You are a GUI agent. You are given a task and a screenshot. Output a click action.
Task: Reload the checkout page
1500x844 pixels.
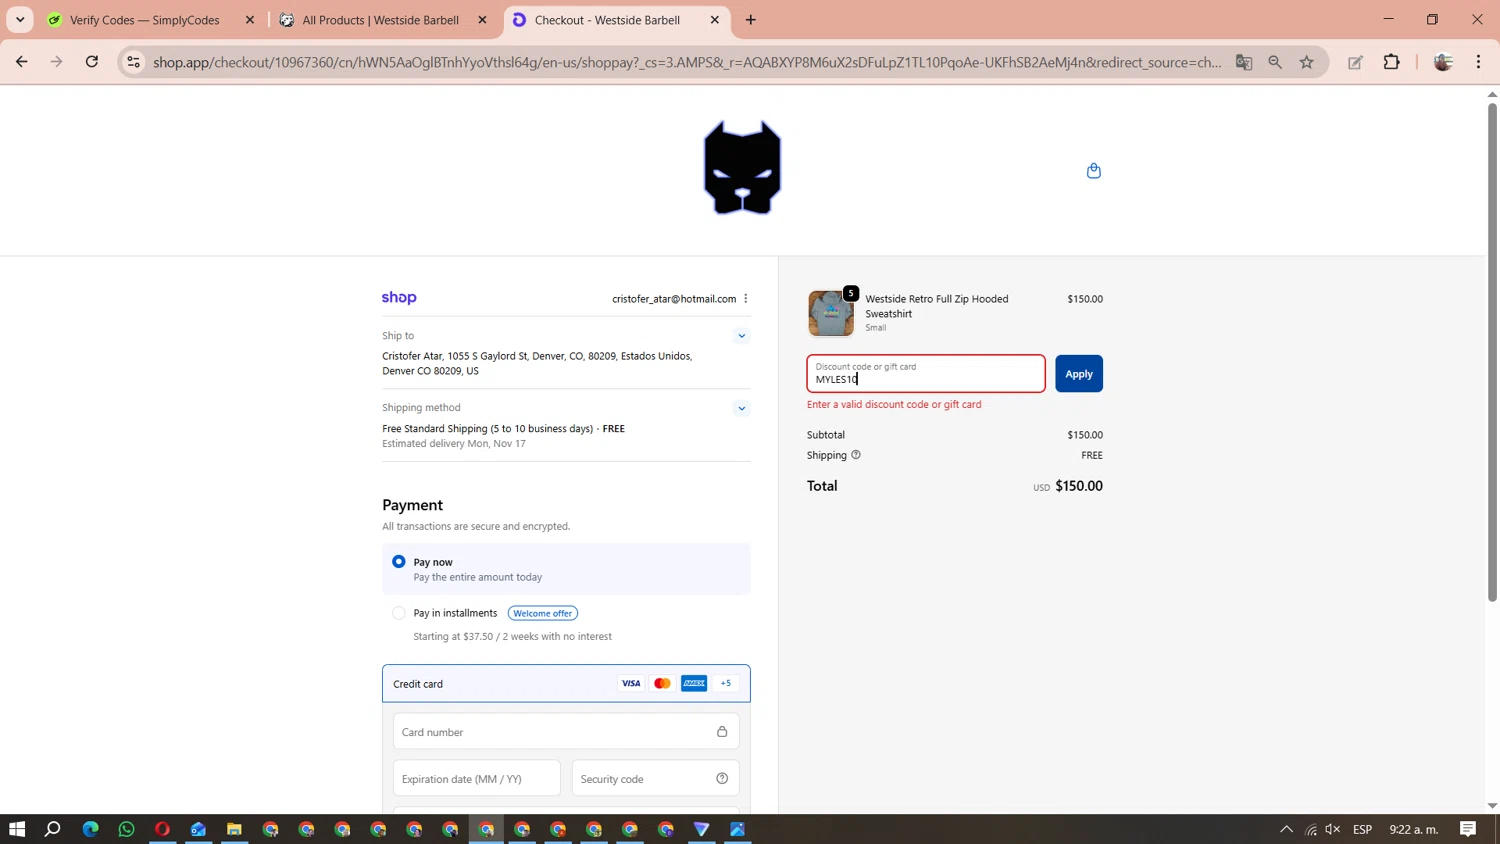(x=92, y=62)
